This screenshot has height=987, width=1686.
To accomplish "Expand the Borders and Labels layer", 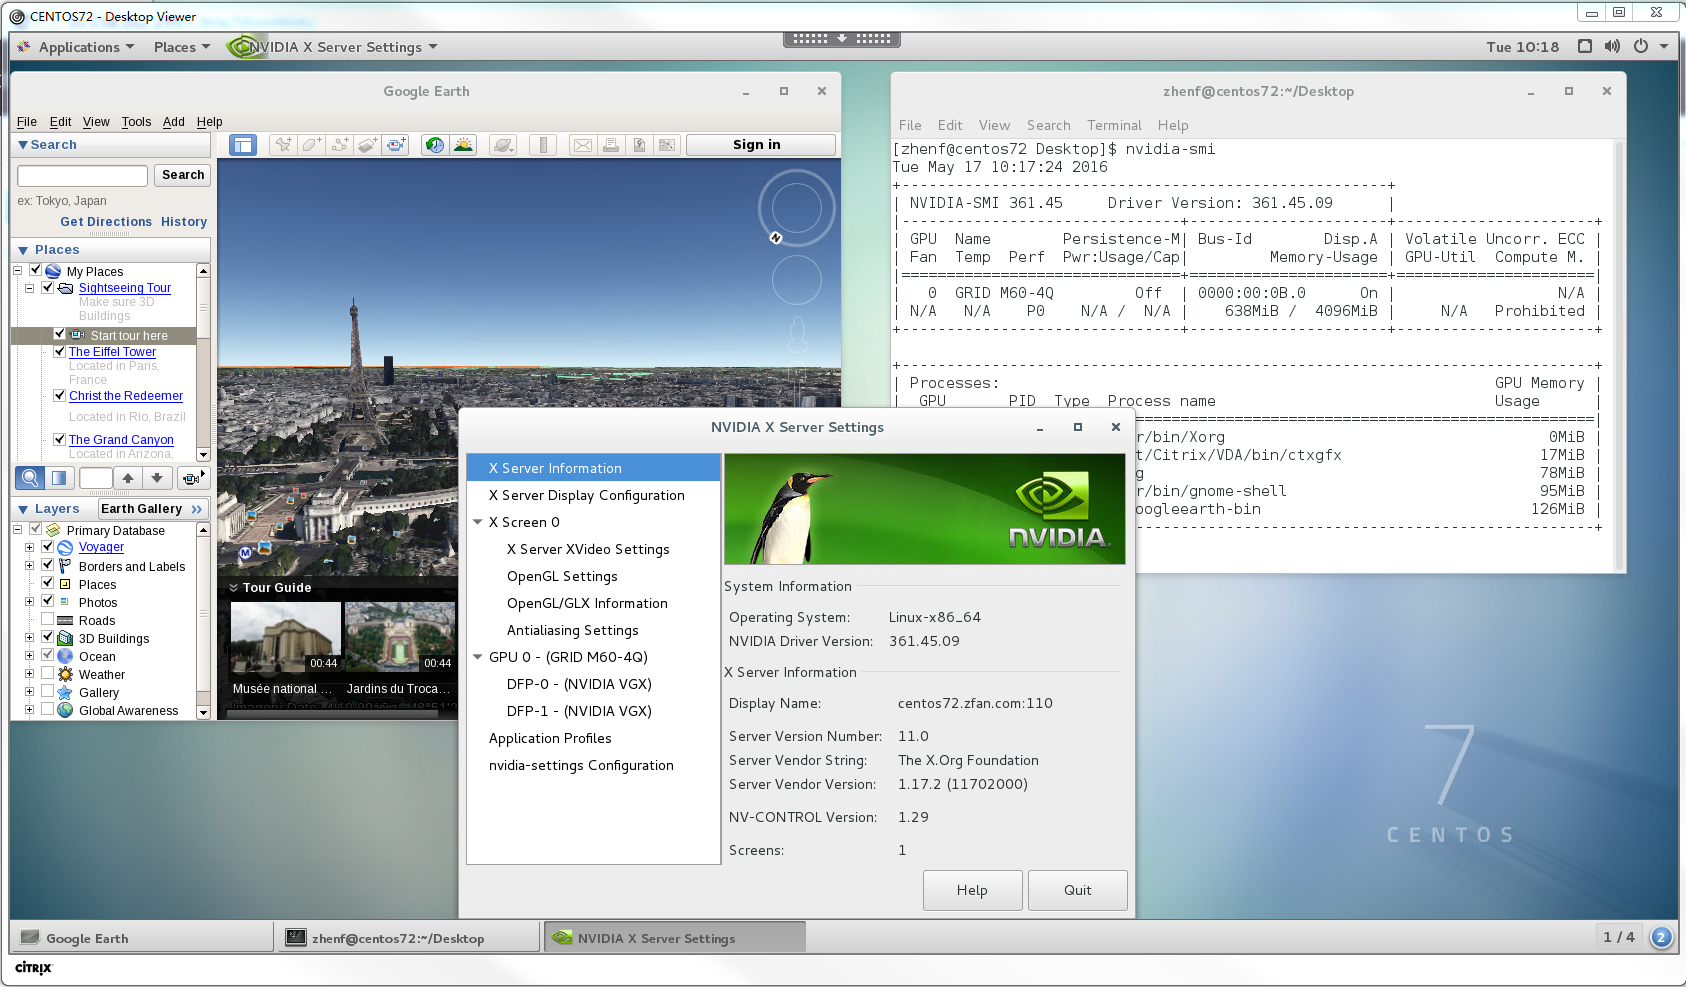I will (29, 566).
